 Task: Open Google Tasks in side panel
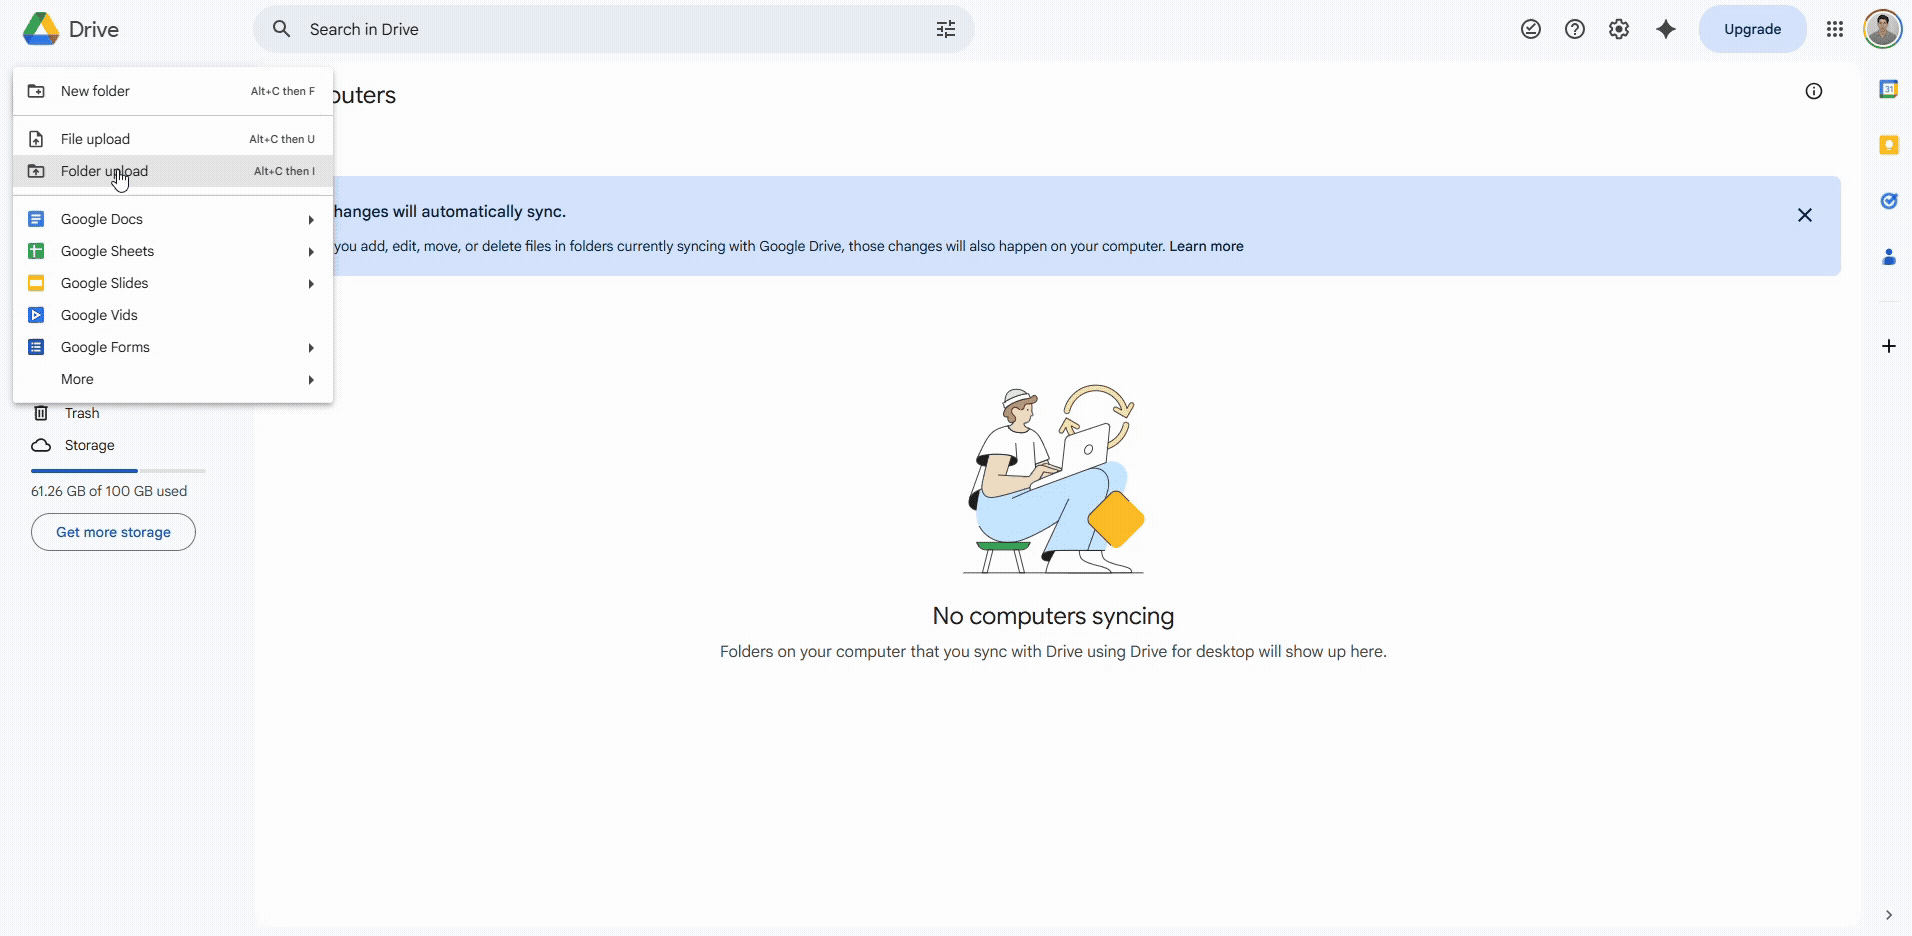(x=1889, y=201)
